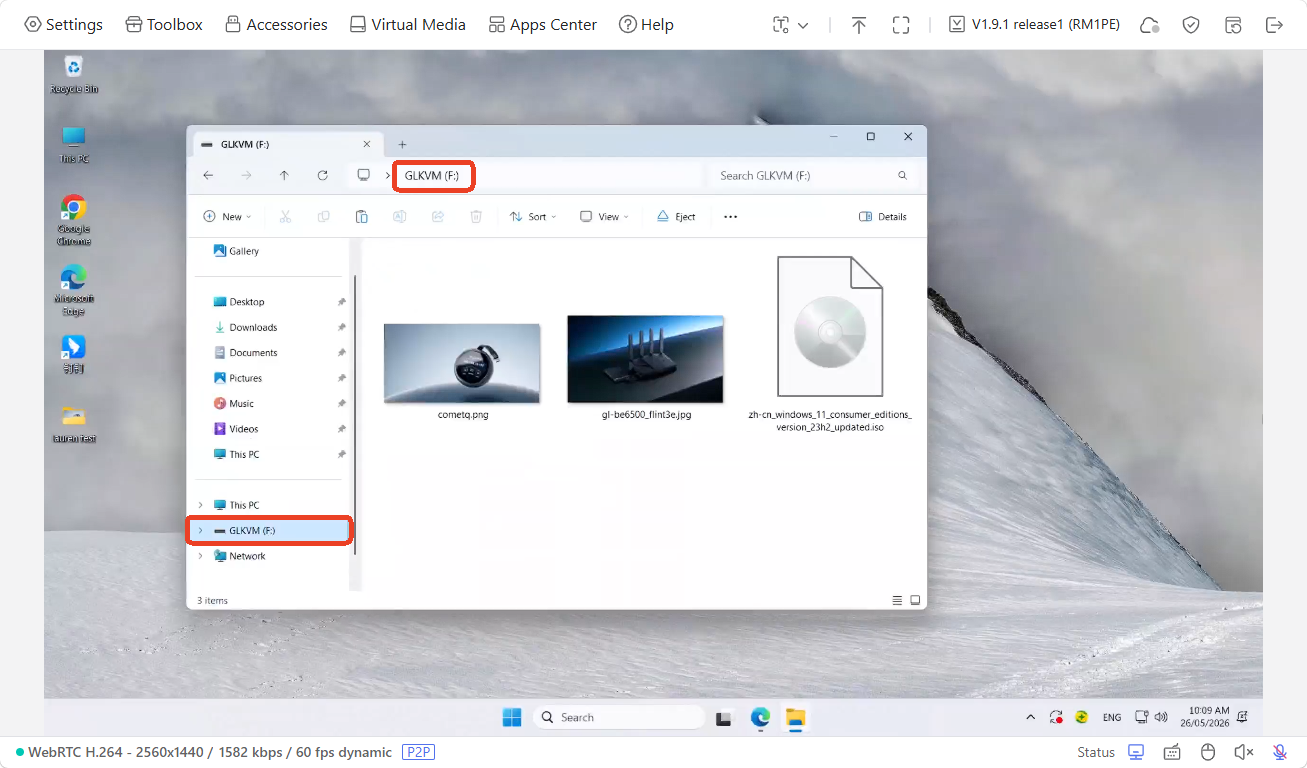Open the Help menu

point(646,24)
